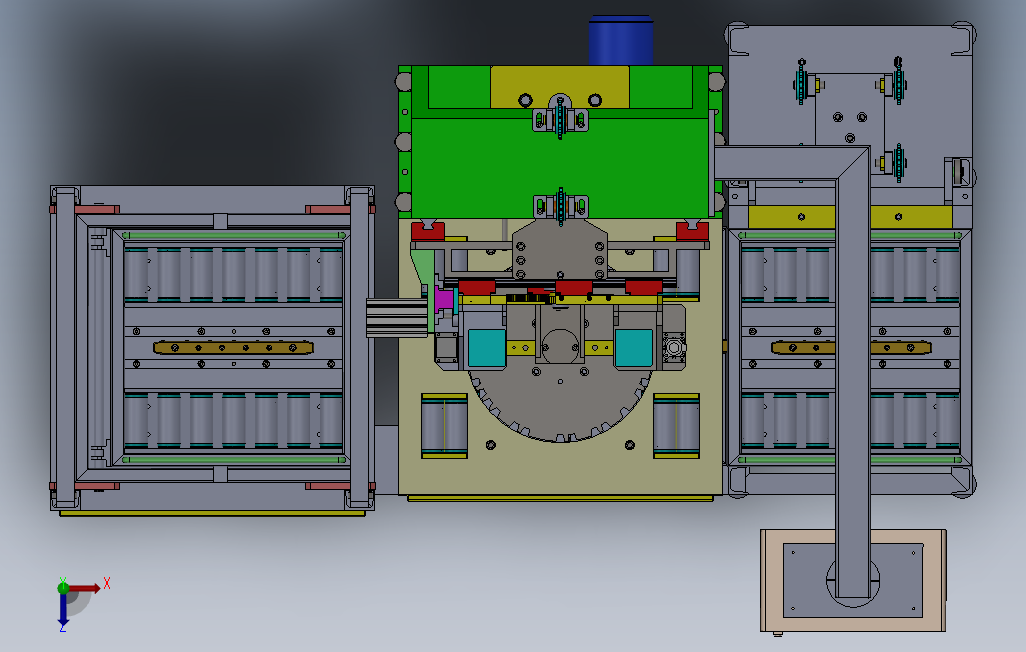Select the magenta coupling part

pyautogui.click(x=444, y=299)
